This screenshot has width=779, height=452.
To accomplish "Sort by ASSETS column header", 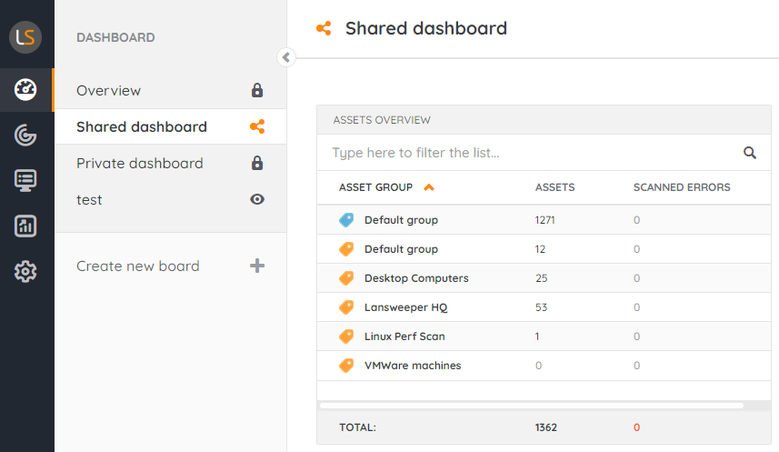I will 555,187.
